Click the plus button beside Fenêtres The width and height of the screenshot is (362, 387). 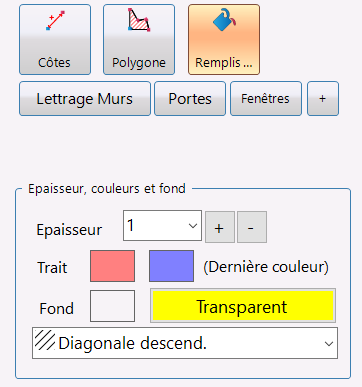[x=323, y=99]
